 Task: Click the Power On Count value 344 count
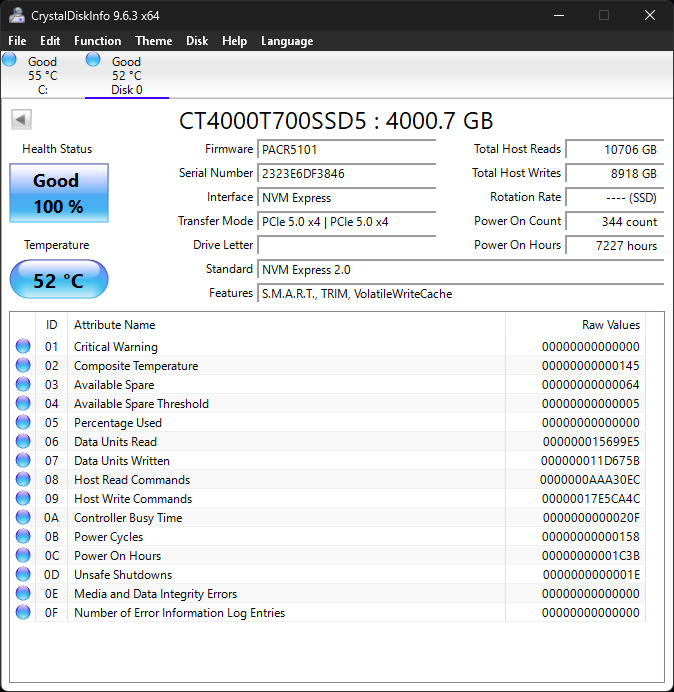click(614, 222)
